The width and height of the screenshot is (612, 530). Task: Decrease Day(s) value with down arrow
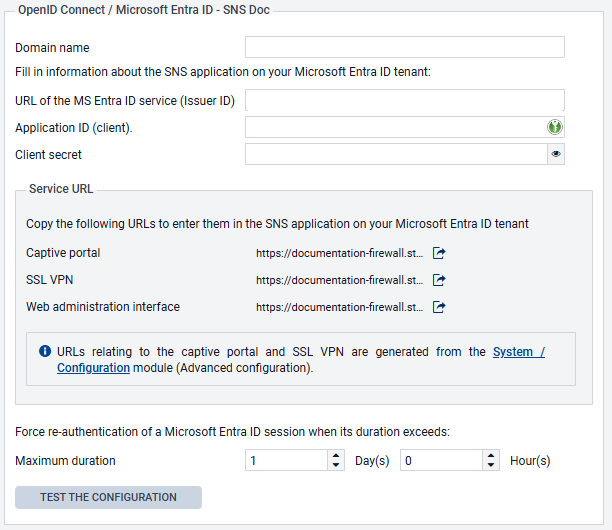336,466
